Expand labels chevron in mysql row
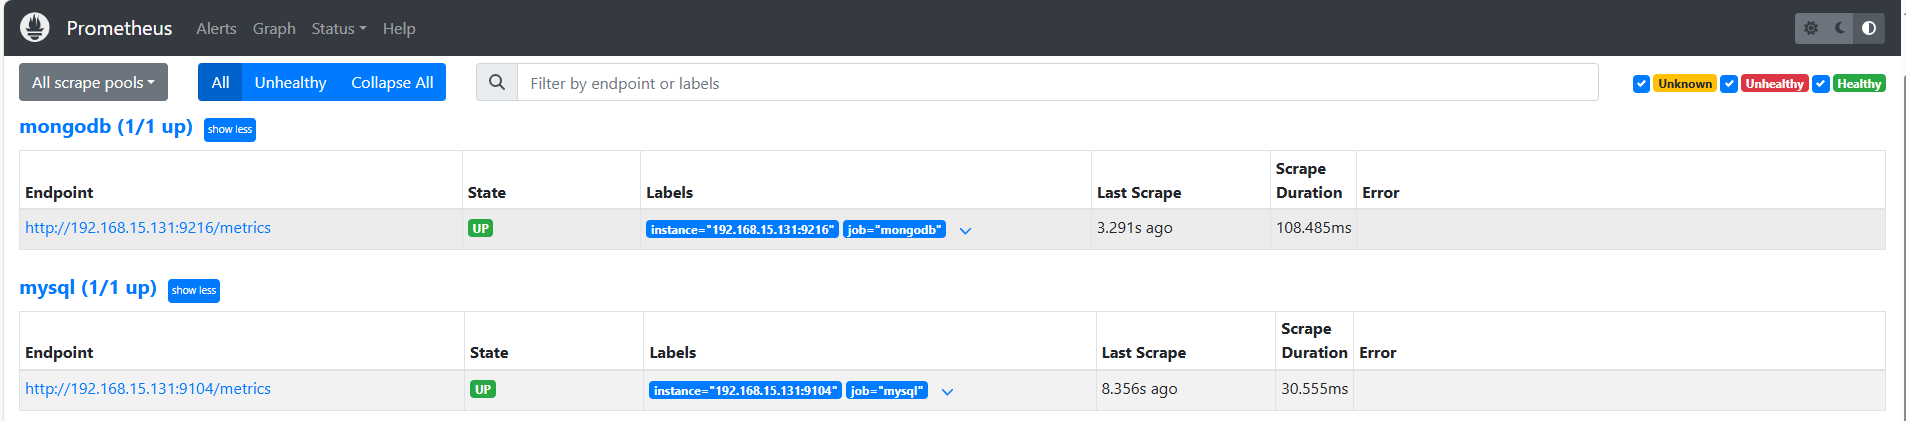 [947, 392]
